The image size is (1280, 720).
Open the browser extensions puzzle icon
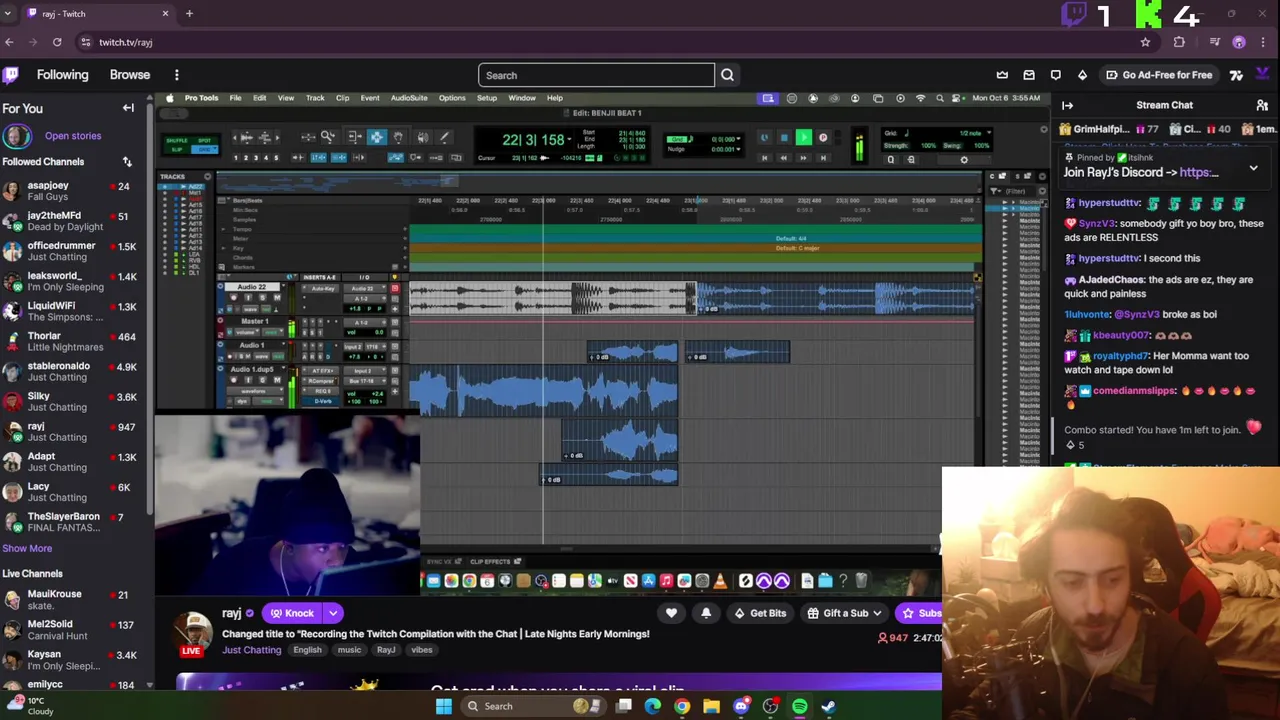(1179, 42)
